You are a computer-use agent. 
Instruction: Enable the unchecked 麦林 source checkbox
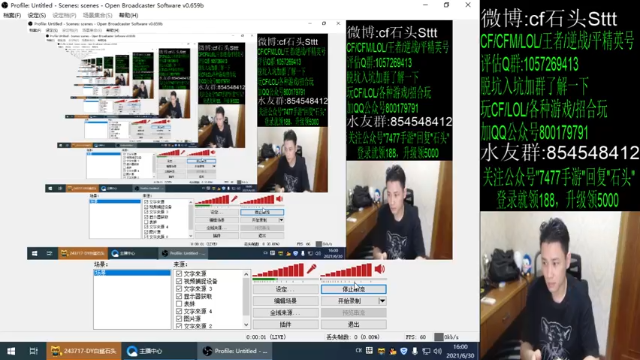pos(179,304)
